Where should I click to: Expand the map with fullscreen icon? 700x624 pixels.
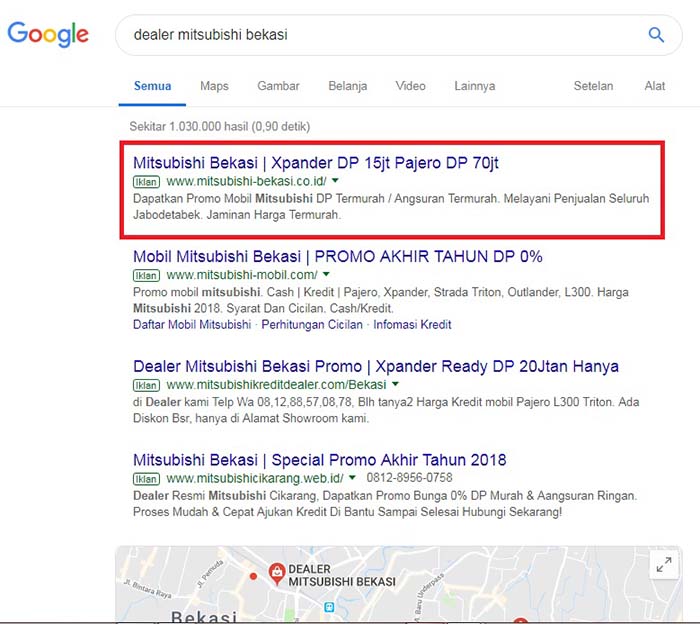tap(663, 565)
